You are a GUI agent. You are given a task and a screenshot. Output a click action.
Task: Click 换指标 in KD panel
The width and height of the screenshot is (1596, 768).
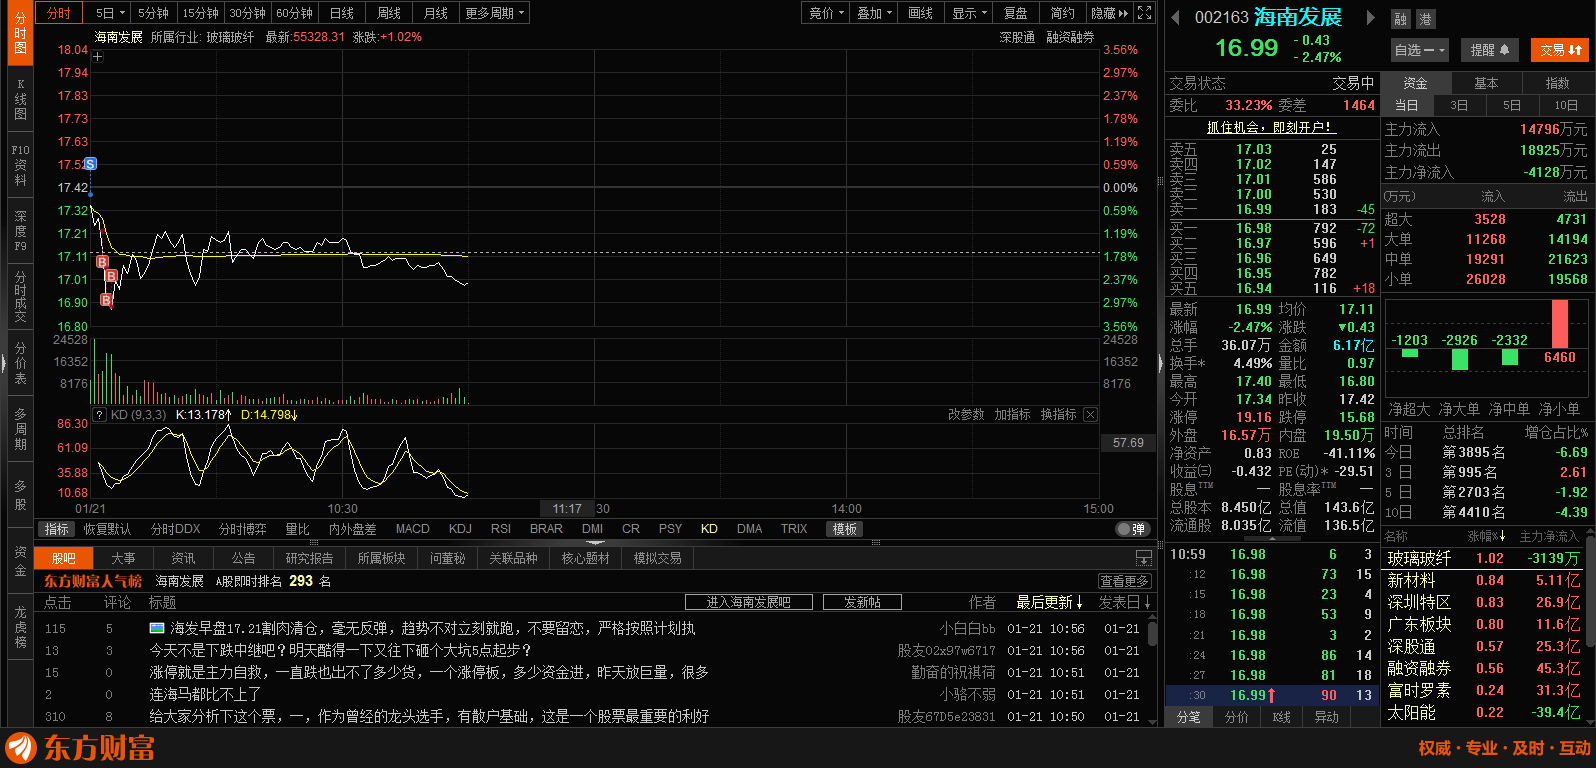pos(1058,414)
